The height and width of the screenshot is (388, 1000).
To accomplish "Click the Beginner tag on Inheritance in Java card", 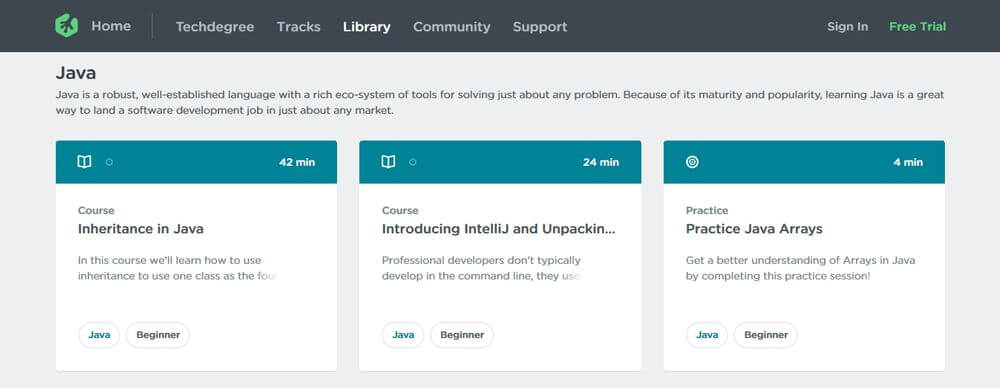I will tap(158, 335).
